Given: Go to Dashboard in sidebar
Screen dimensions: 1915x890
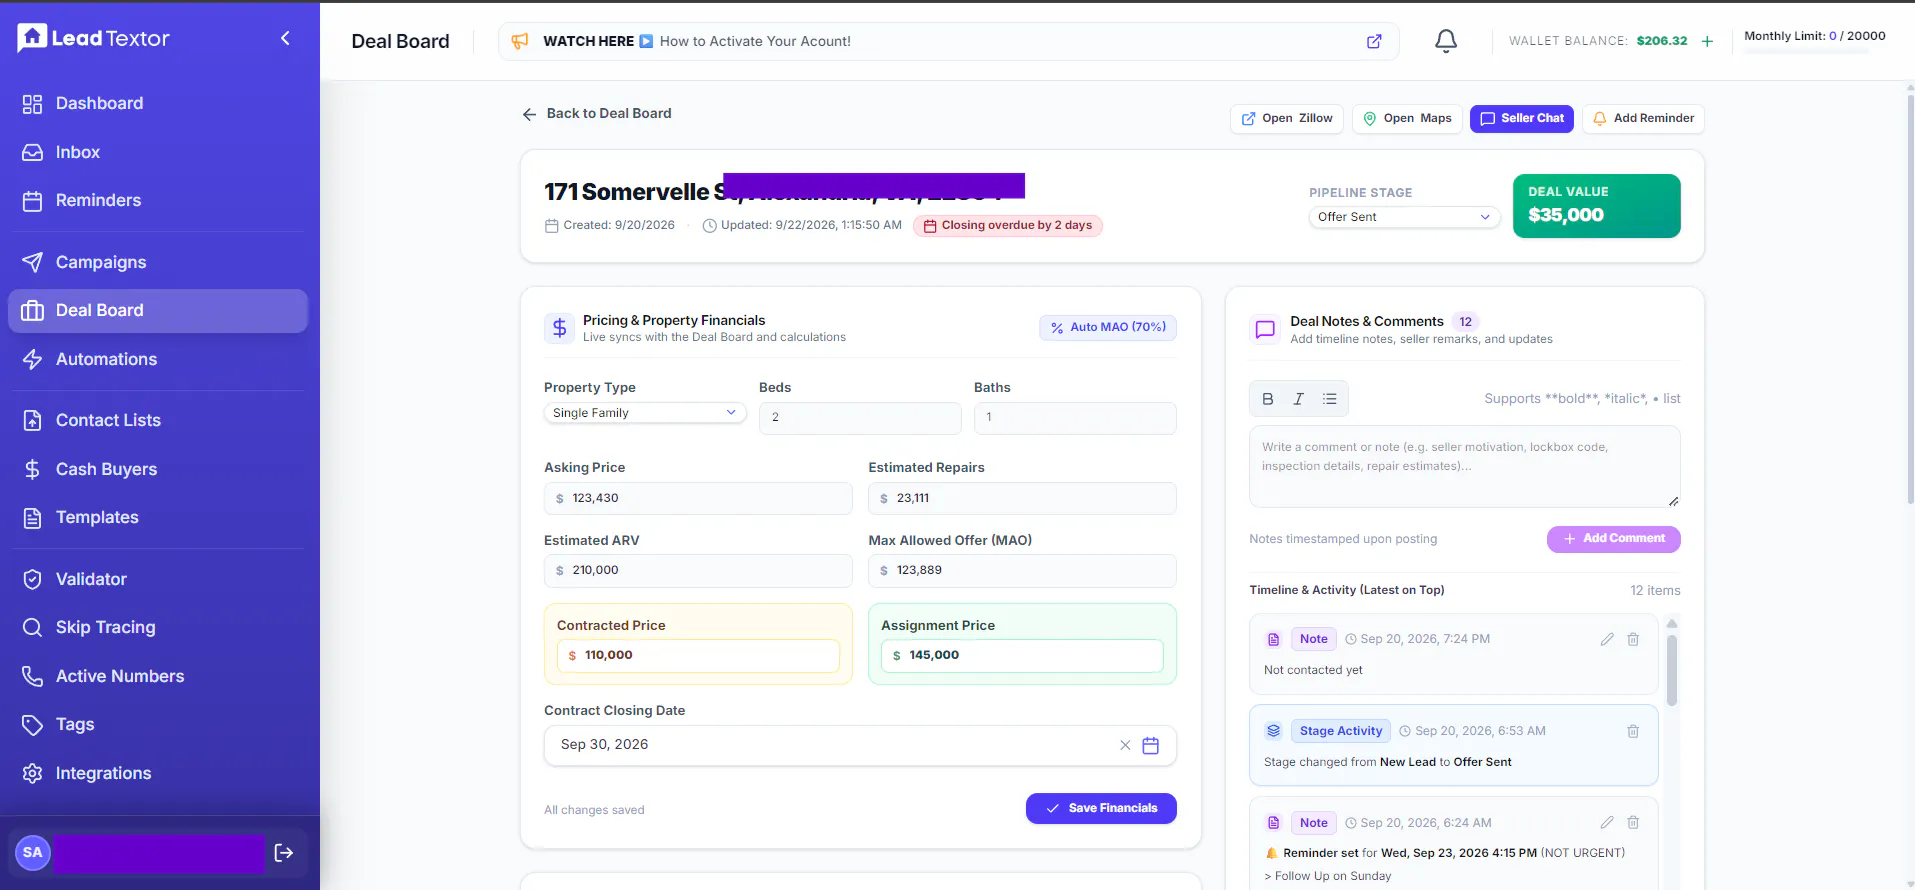Looking at the screenshot, I should 158,103.
